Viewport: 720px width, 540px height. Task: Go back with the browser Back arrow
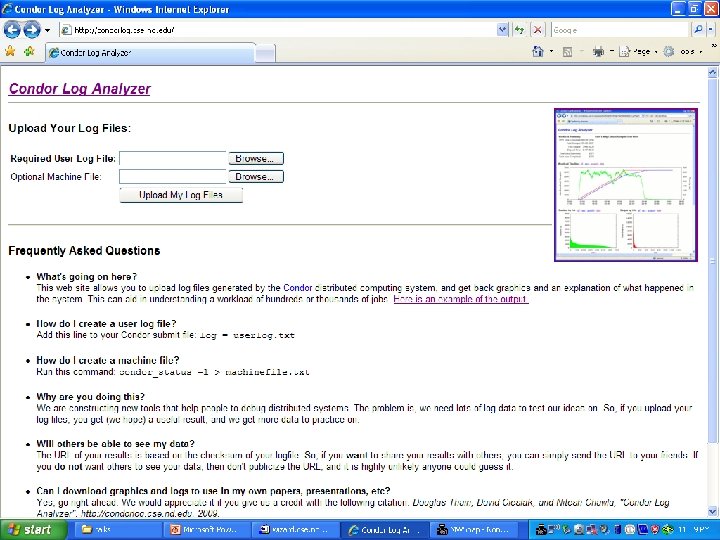(x=12, y=30)
